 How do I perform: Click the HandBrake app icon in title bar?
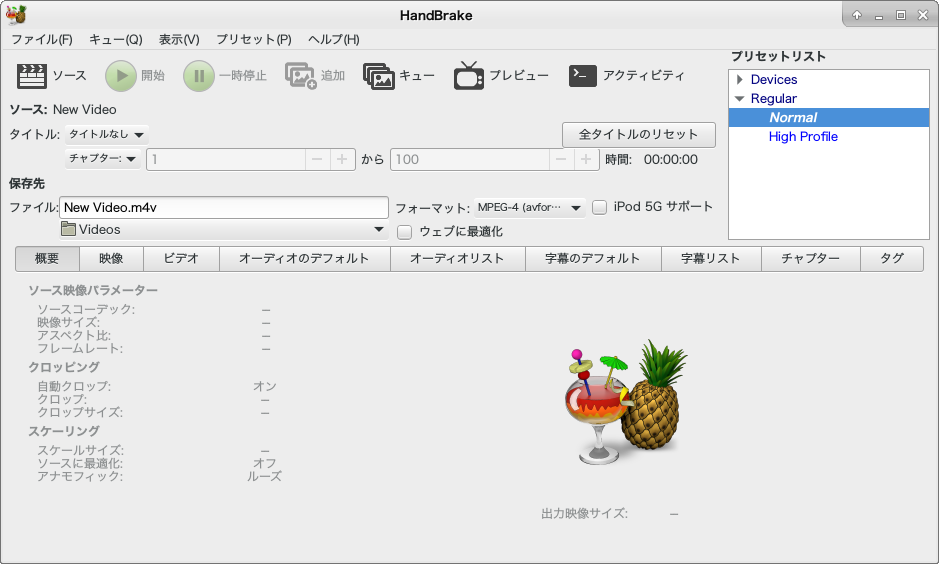[x=16, y=14]
